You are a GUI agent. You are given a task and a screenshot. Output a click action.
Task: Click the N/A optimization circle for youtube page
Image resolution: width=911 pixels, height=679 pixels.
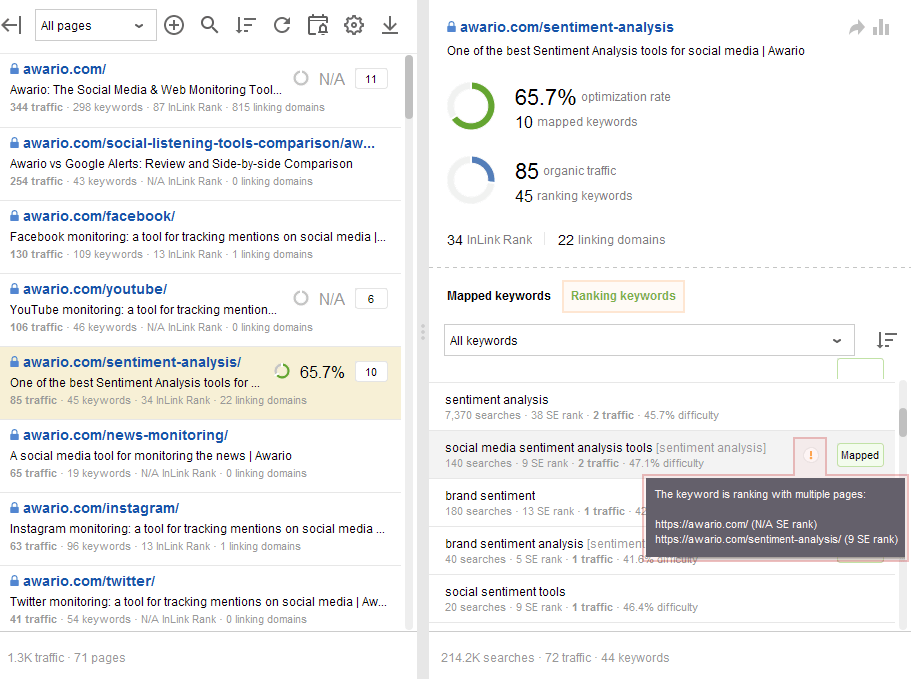[301, 298]
